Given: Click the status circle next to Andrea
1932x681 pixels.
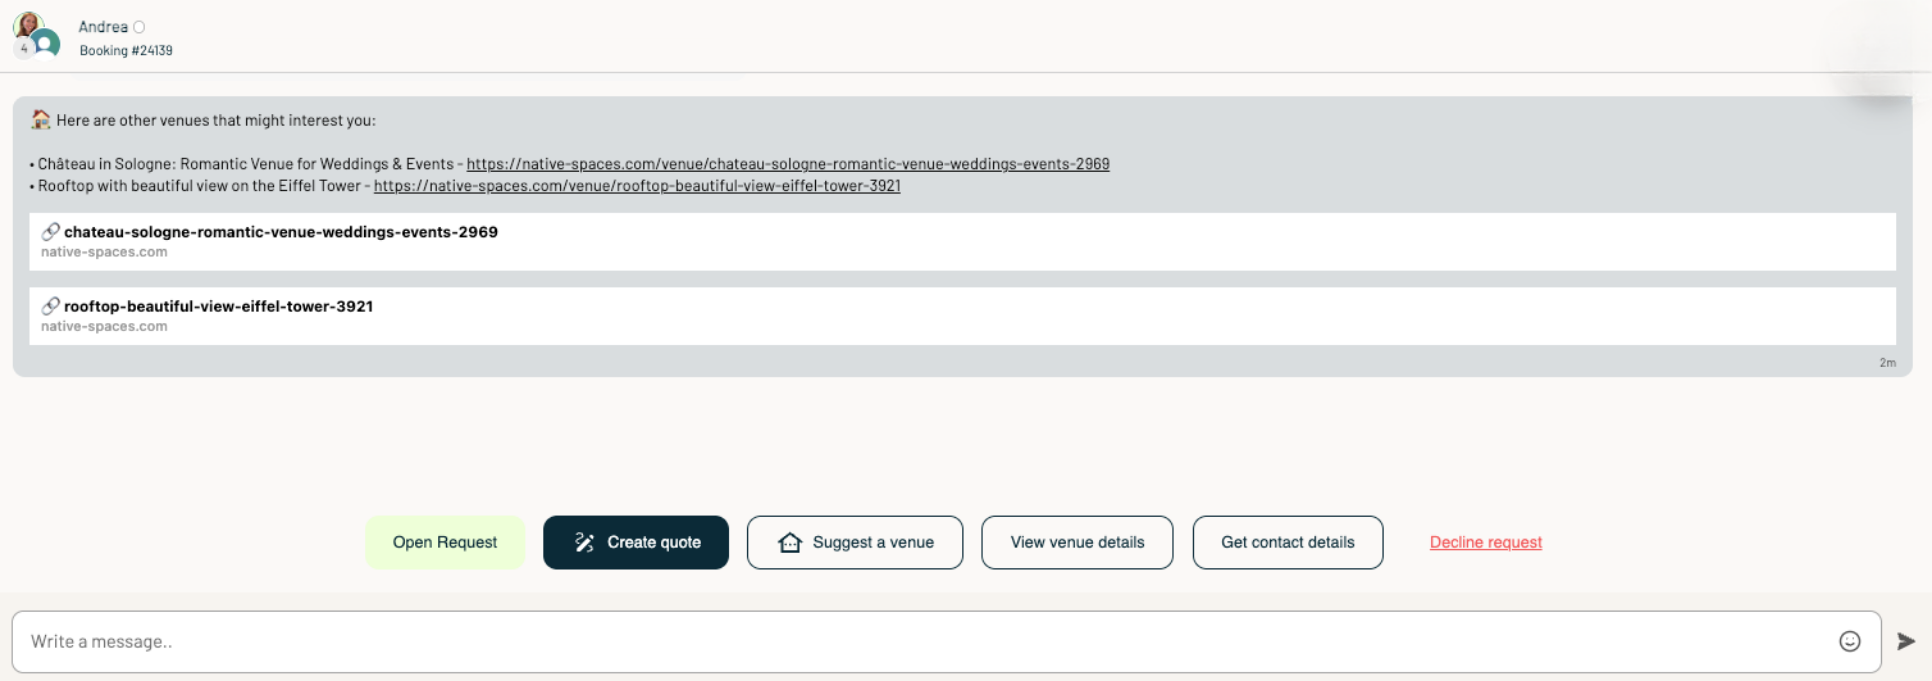Looking at the screenshot, I should (x=139, y=27).
